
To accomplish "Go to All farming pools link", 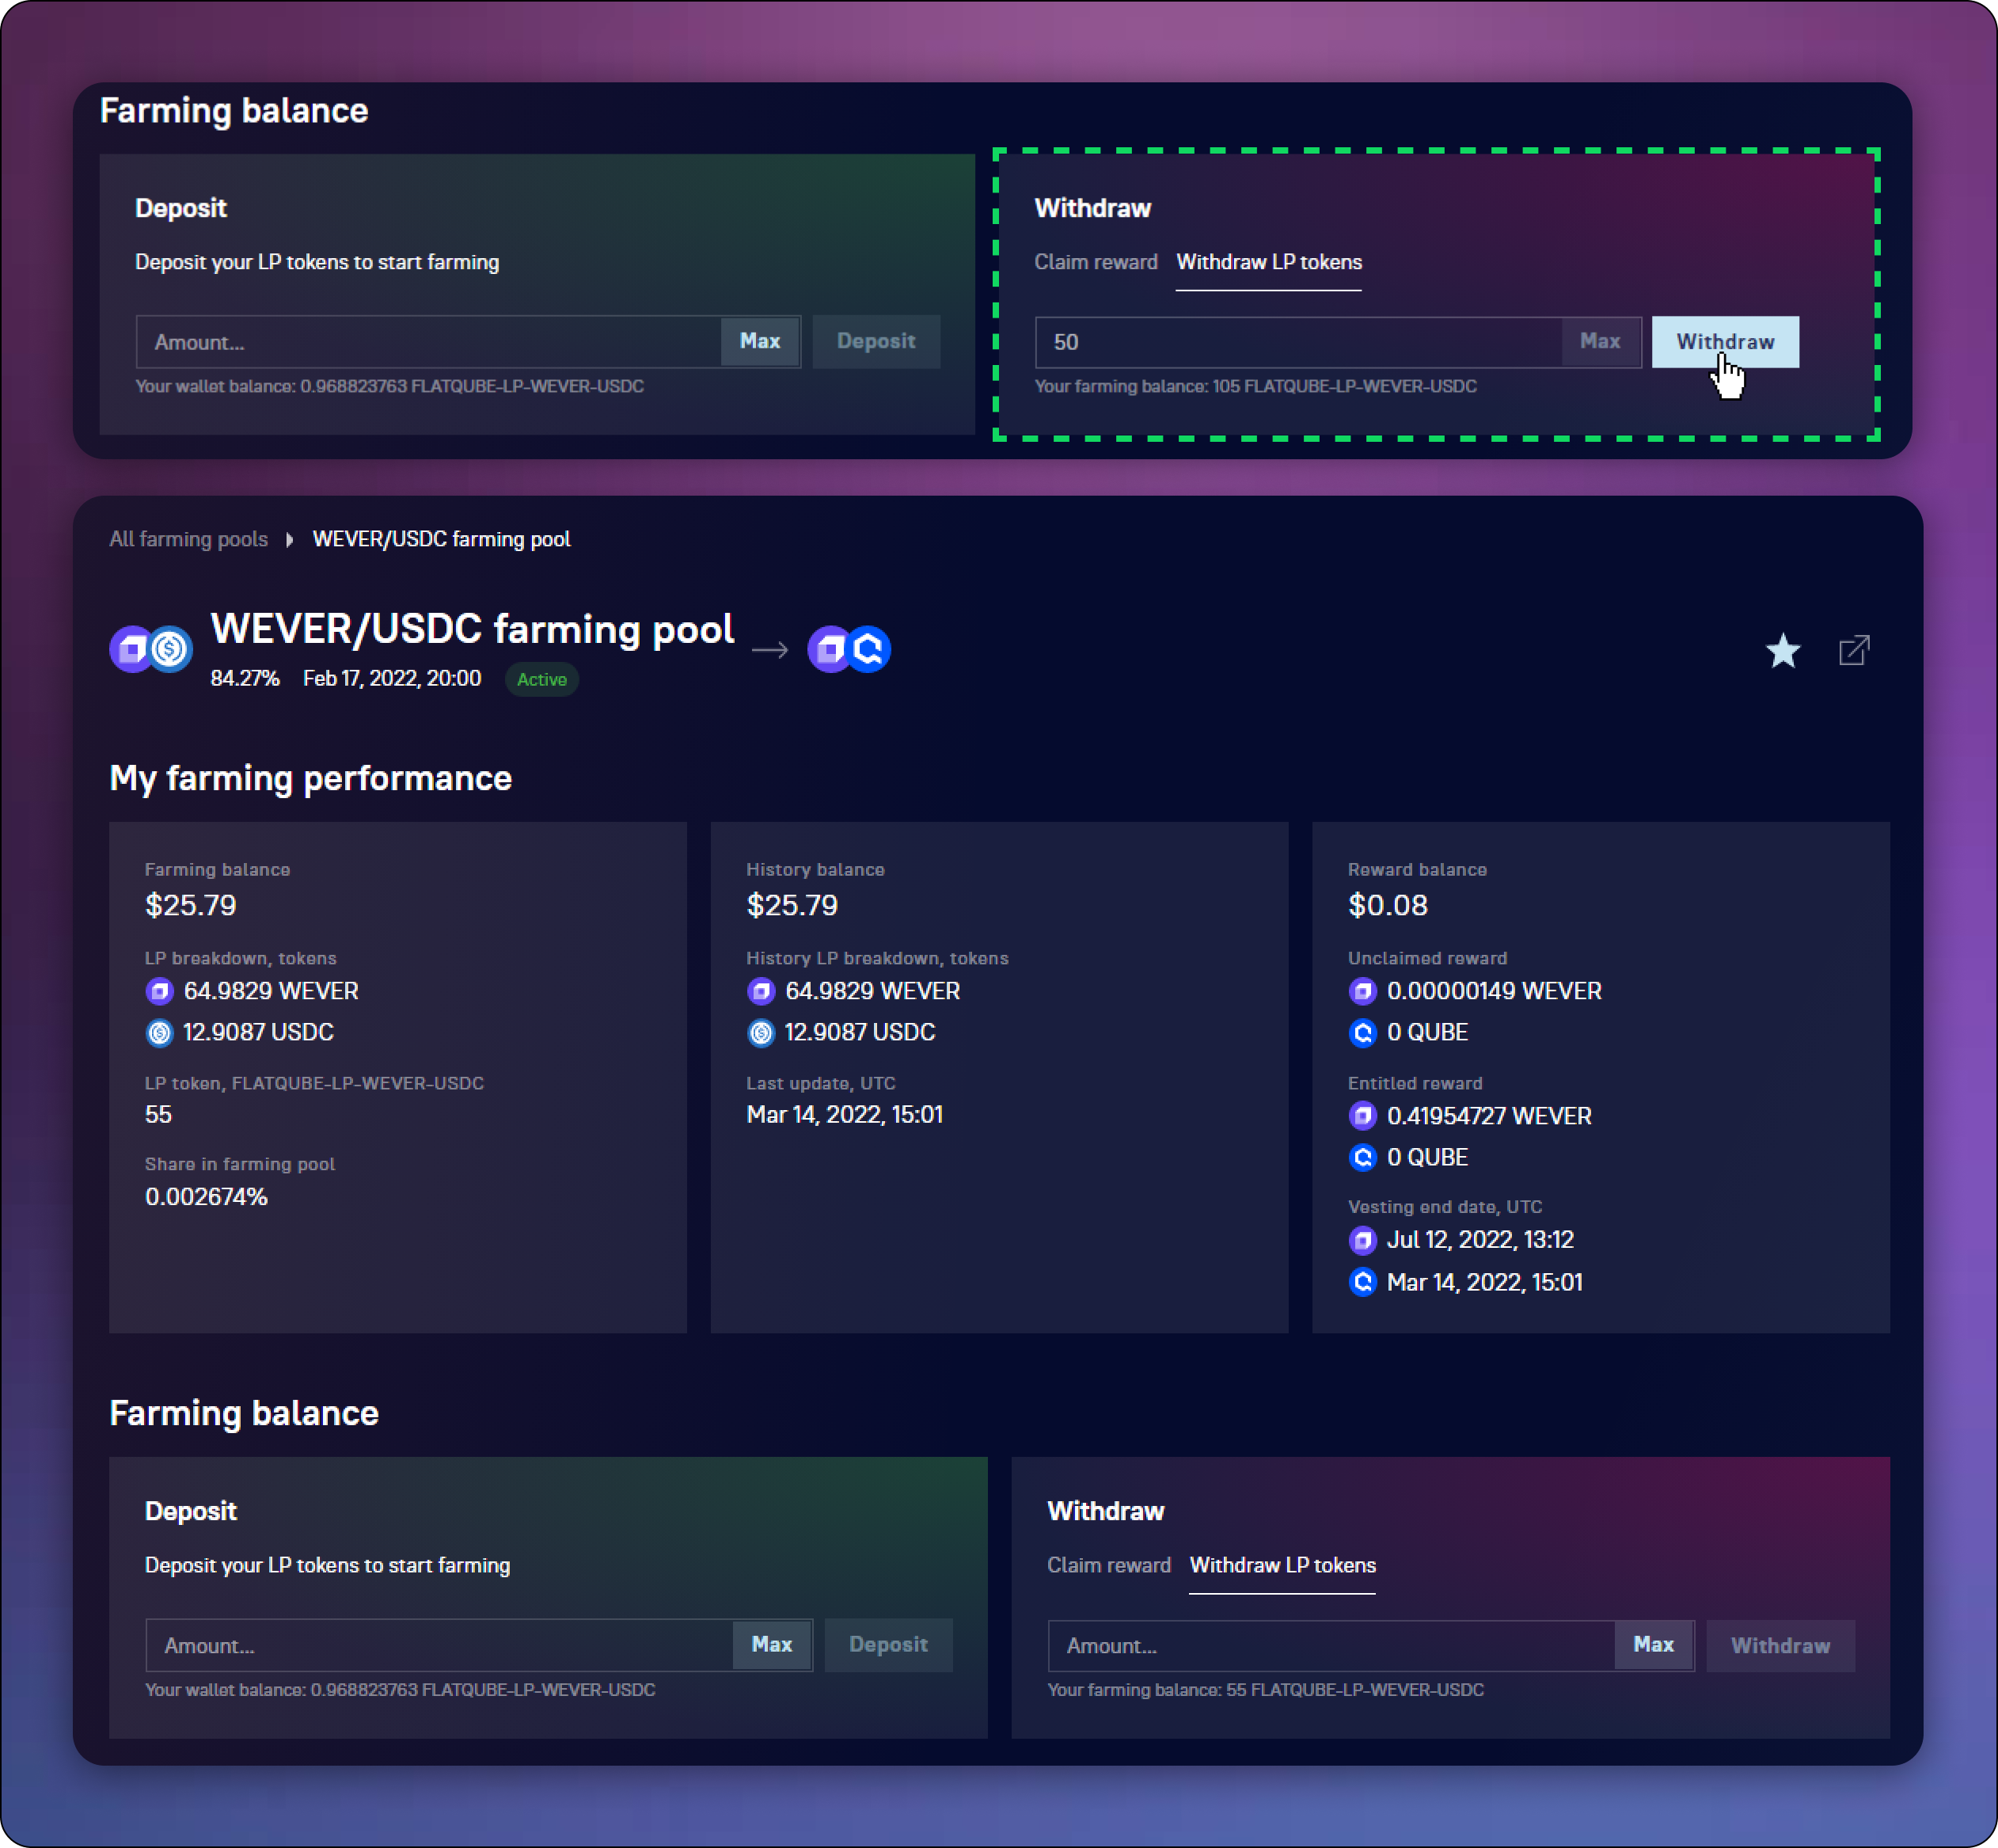I will pyautogui.click(x=188, y=540).
